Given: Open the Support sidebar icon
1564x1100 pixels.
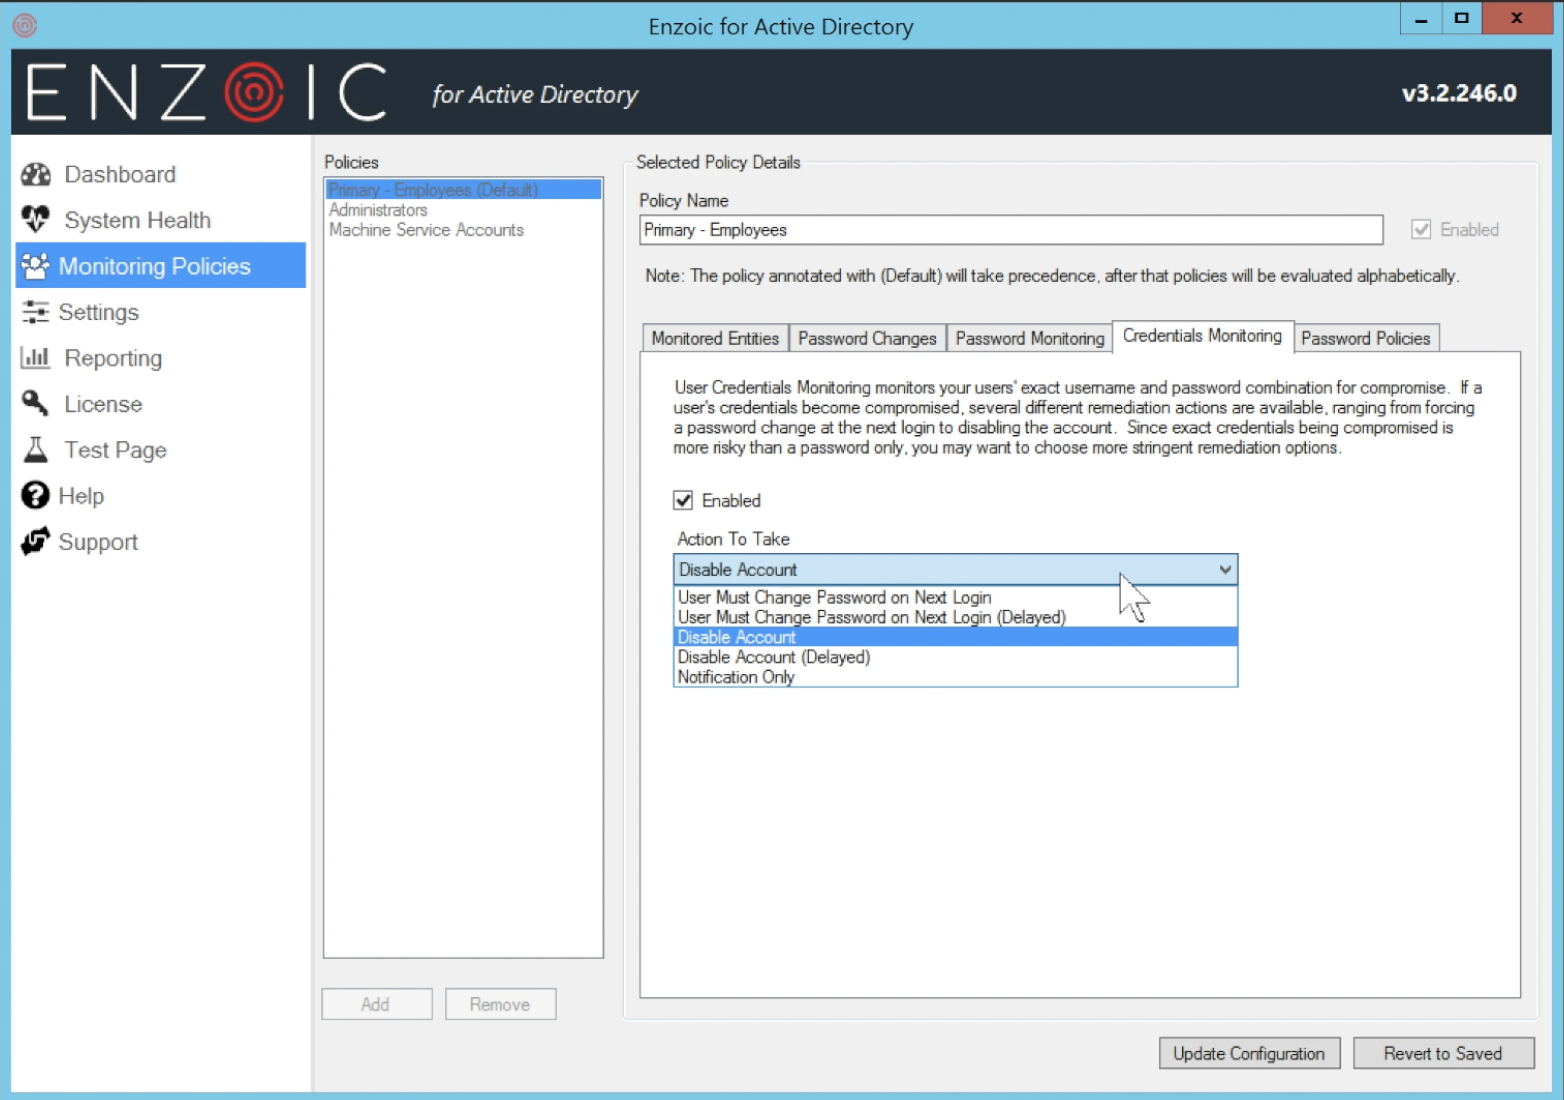Looking at the screenshot, I should pyautogui.click(x=34, y=541).
